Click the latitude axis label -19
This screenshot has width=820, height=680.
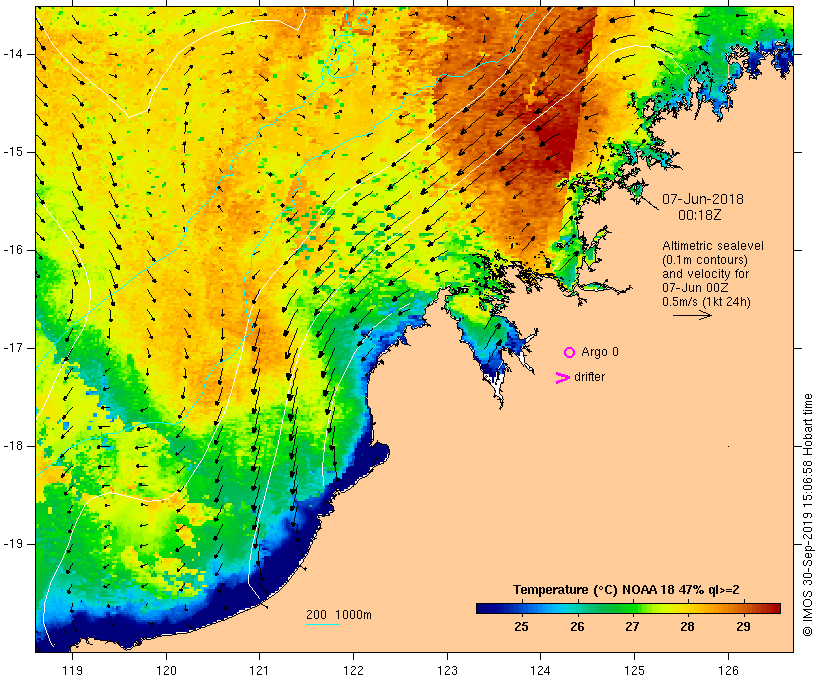coord(12,544)
